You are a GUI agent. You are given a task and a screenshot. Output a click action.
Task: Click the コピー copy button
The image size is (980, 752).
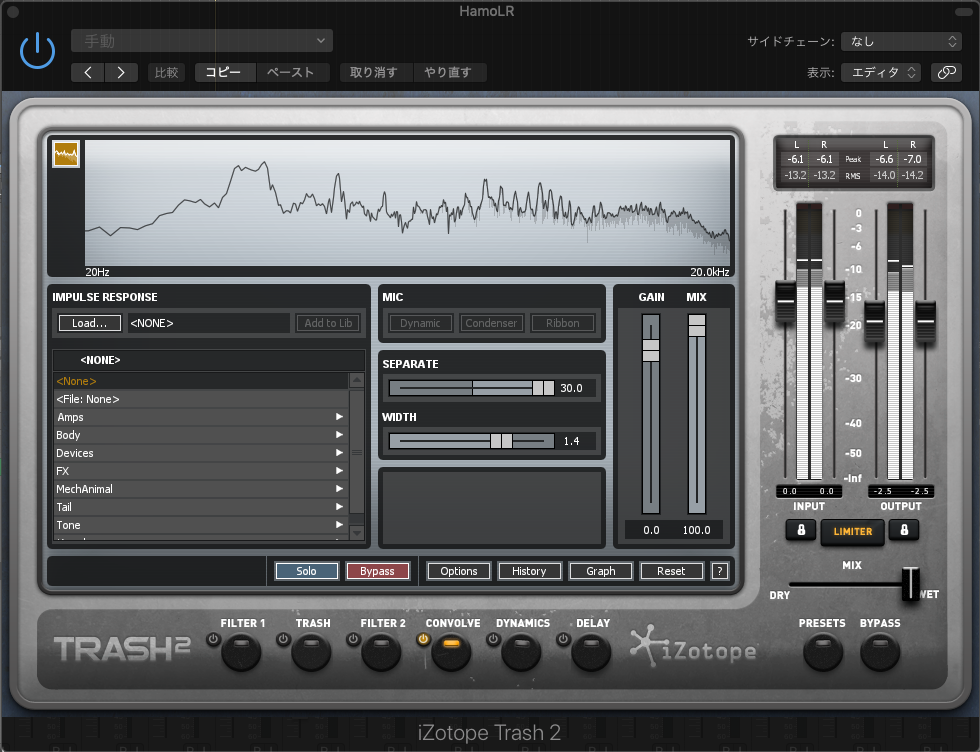tap(225, 73)
